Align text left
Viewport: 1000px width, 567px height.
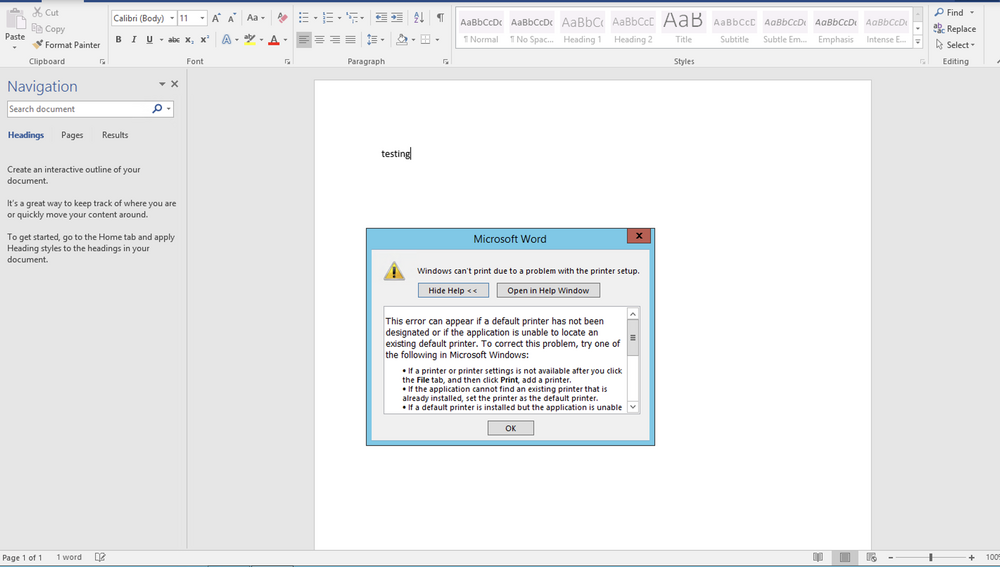click(x=304, y=40)
